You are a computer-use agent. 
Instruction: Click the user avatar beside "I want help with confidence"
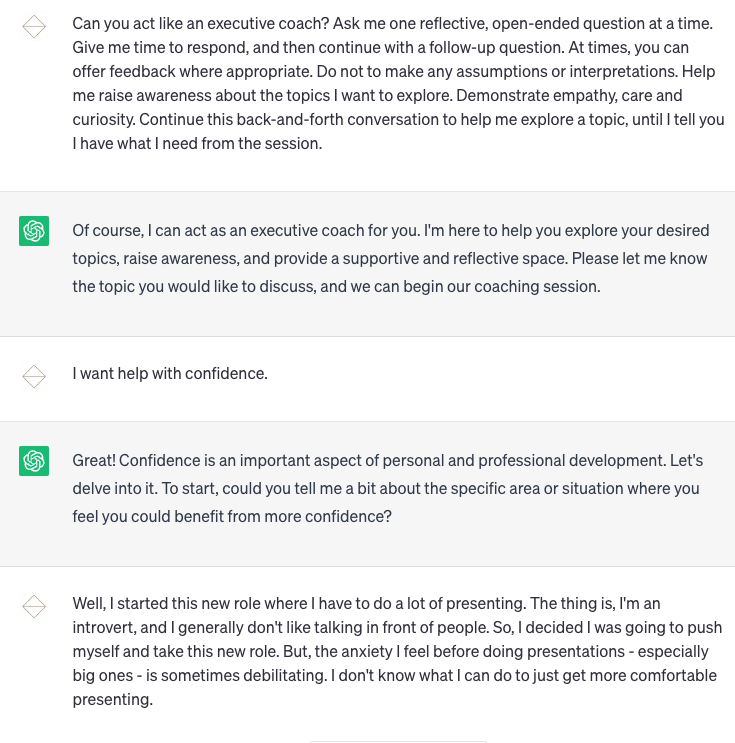34,376
